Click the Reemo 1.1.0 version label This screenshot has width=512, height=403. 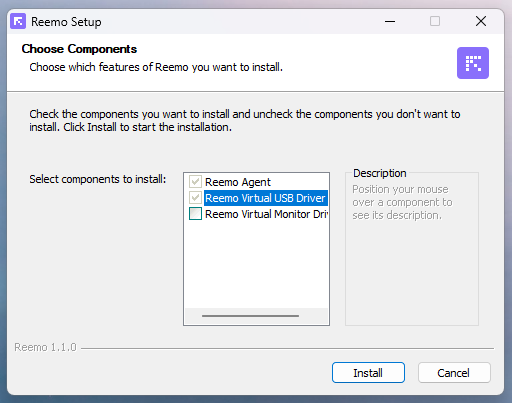(x=45, y=347)
